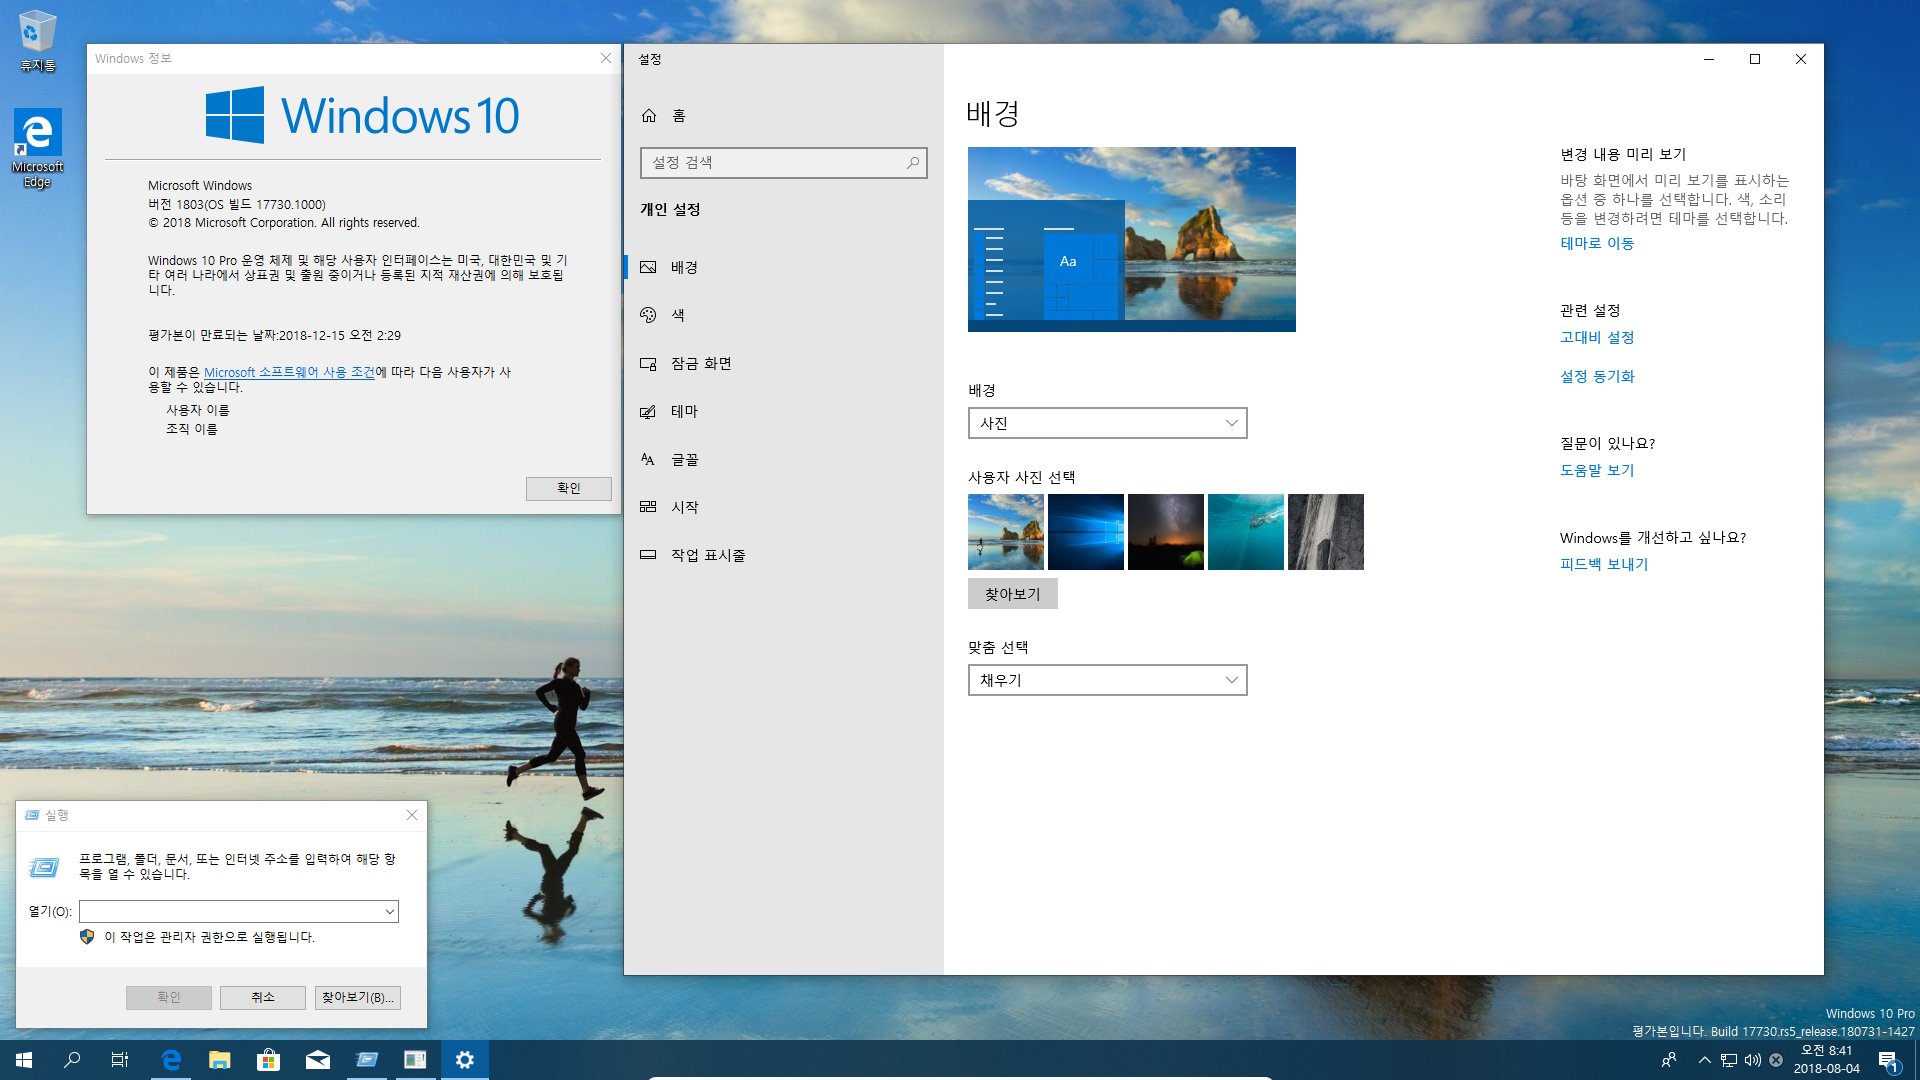The width and height of the screenshot is (1920, 1080).
Task: Switch to Run dialog taskbar icon
Action: (x=366, y=1060)
